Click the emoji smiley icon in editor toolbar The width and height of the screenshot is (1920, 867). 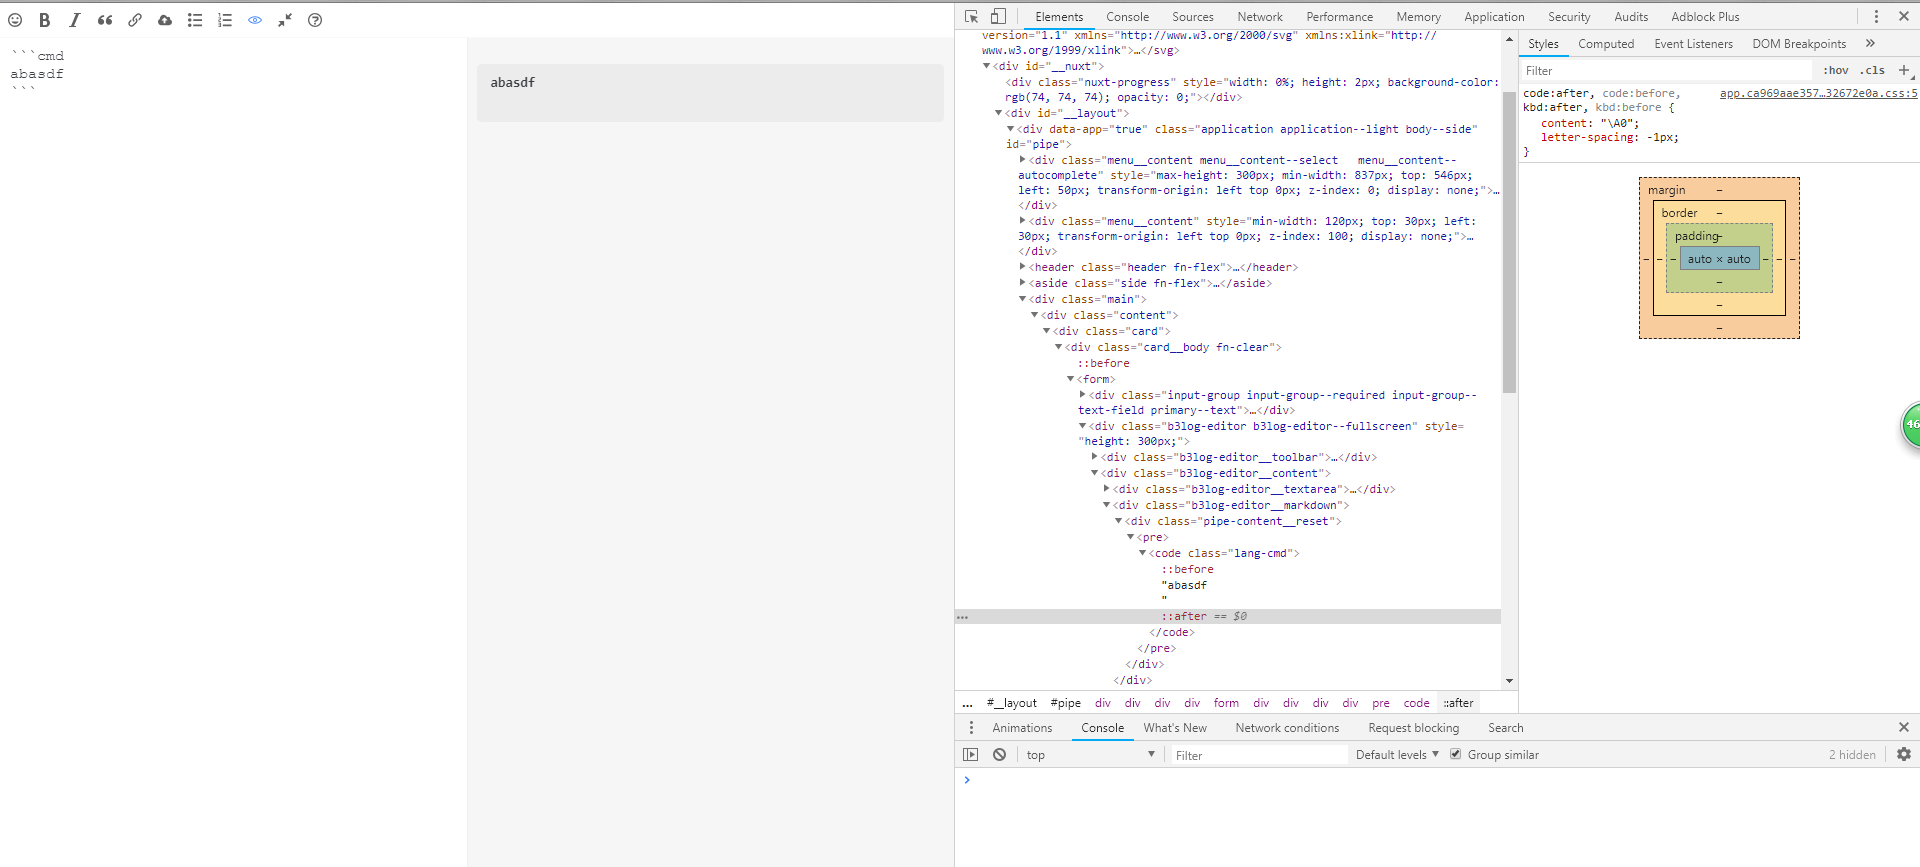[x=15, y=20]
